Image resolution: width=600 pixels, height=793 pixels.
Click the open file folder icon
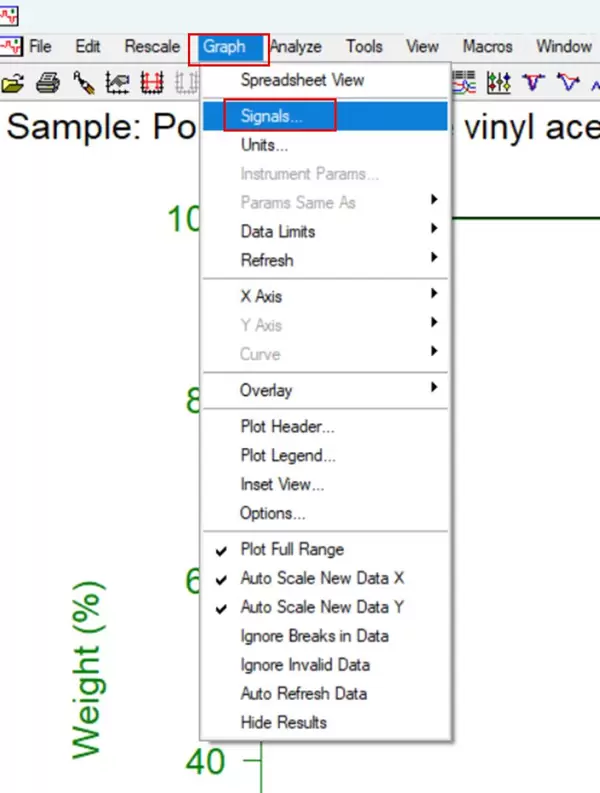[x=13, y=82]
